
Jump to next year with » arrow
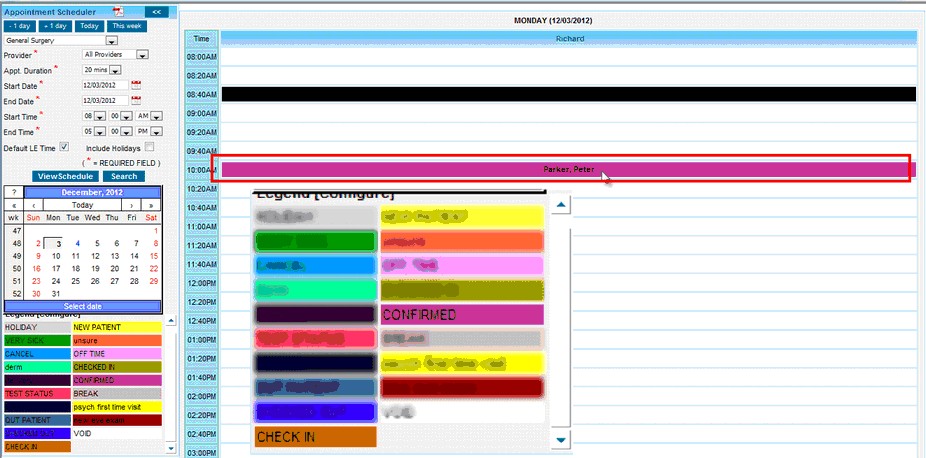tap(153, 204)
